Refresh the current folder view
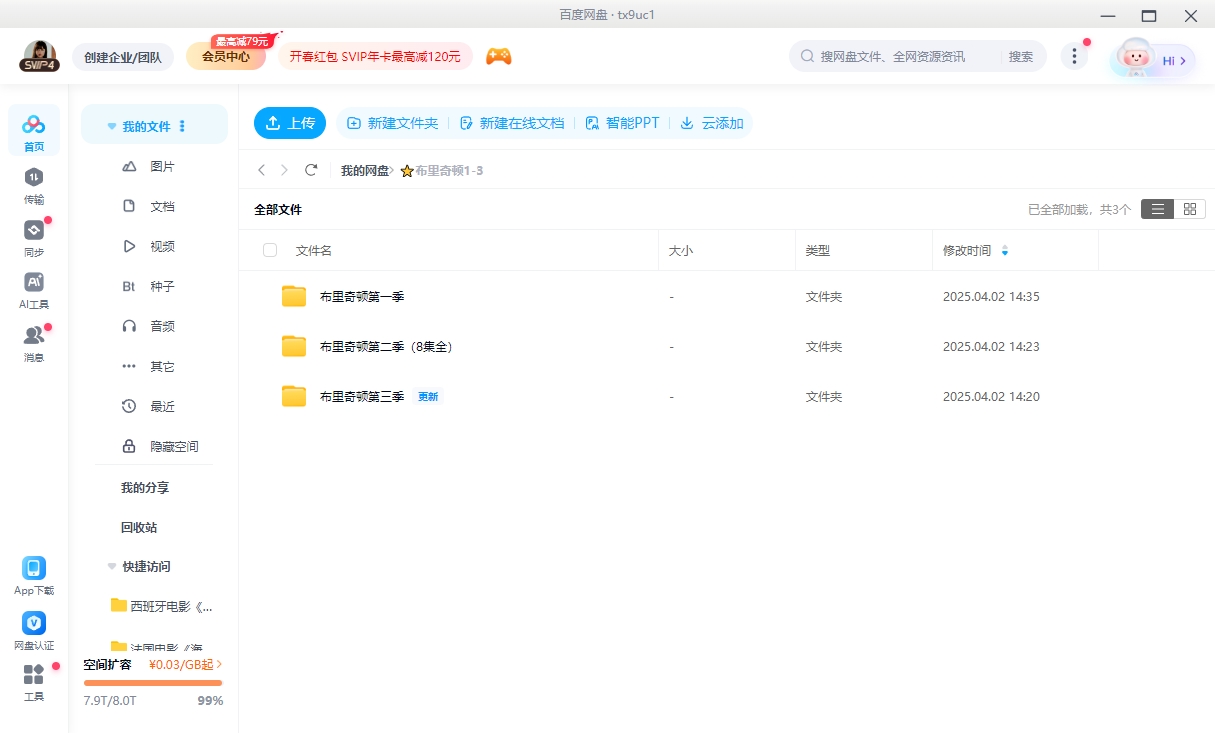This screenshot has height=733, width=1215. (311, 170)
